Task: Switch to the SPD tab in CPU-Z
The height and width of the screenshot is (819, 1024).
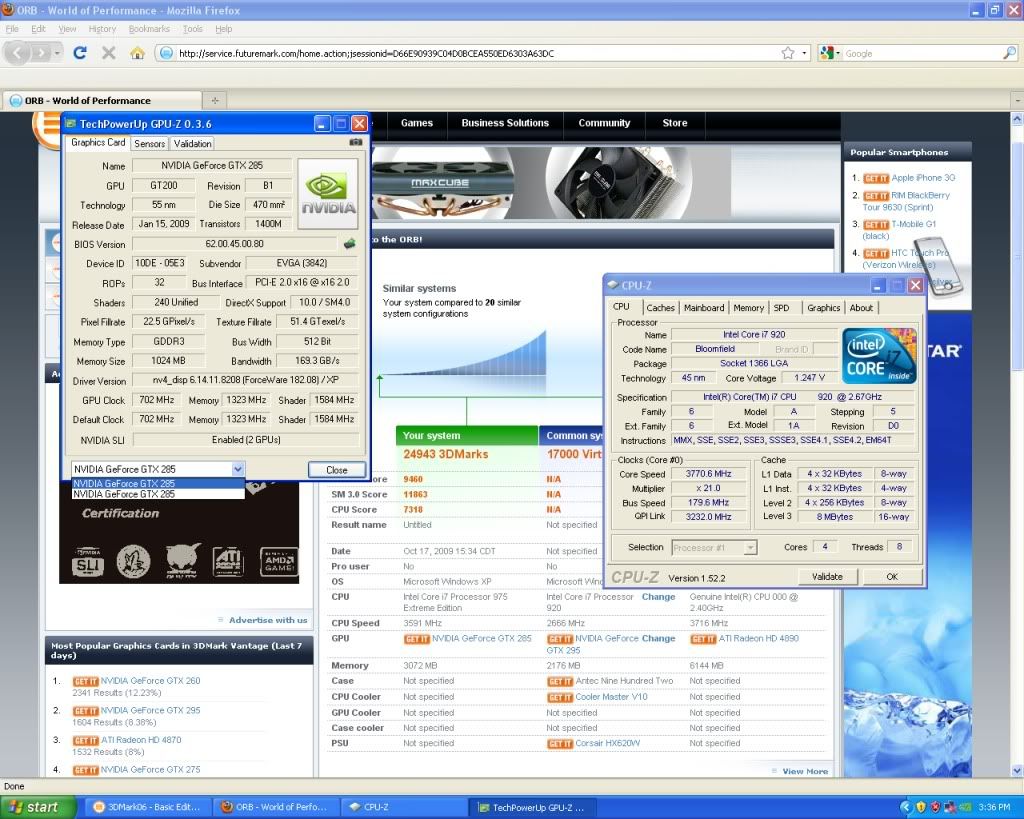Action: [782, 308]
